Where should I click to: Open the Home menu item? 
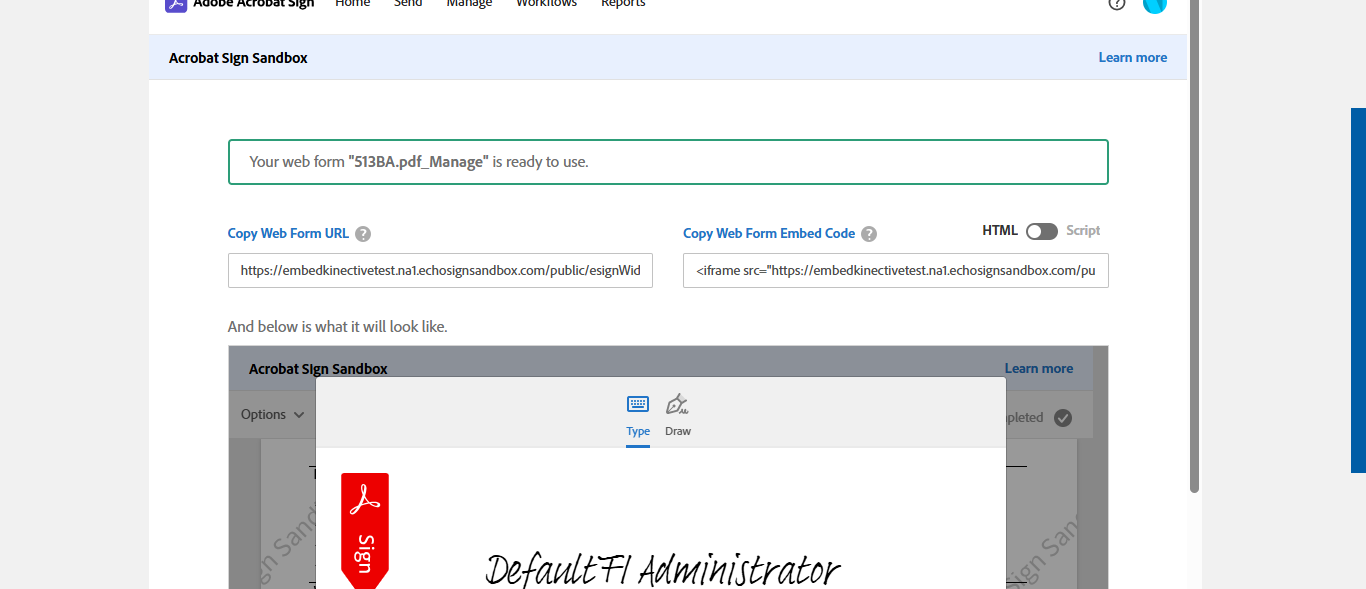[x=352, y=4]
